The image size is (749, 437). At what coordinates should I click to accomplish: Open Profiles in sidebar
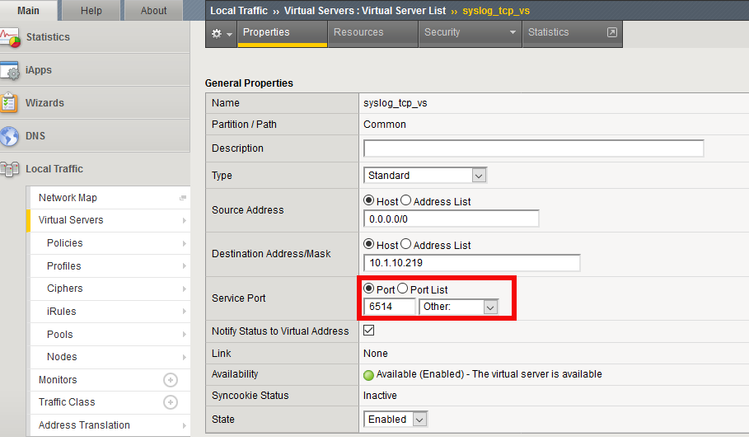tap(64, 266)
